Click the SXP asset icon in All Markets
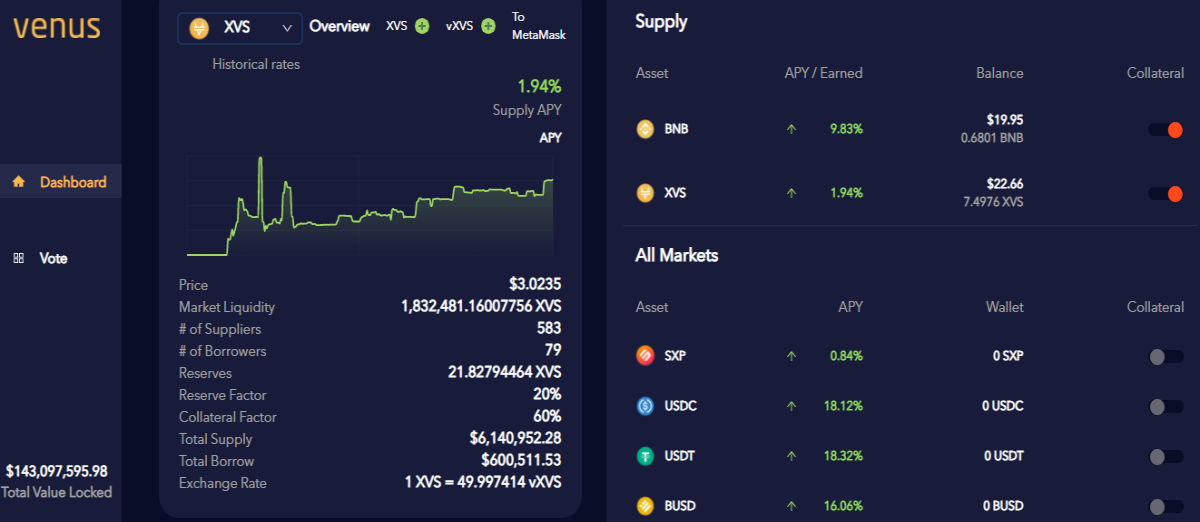The image size is (1200, 522). click(645, 355)
